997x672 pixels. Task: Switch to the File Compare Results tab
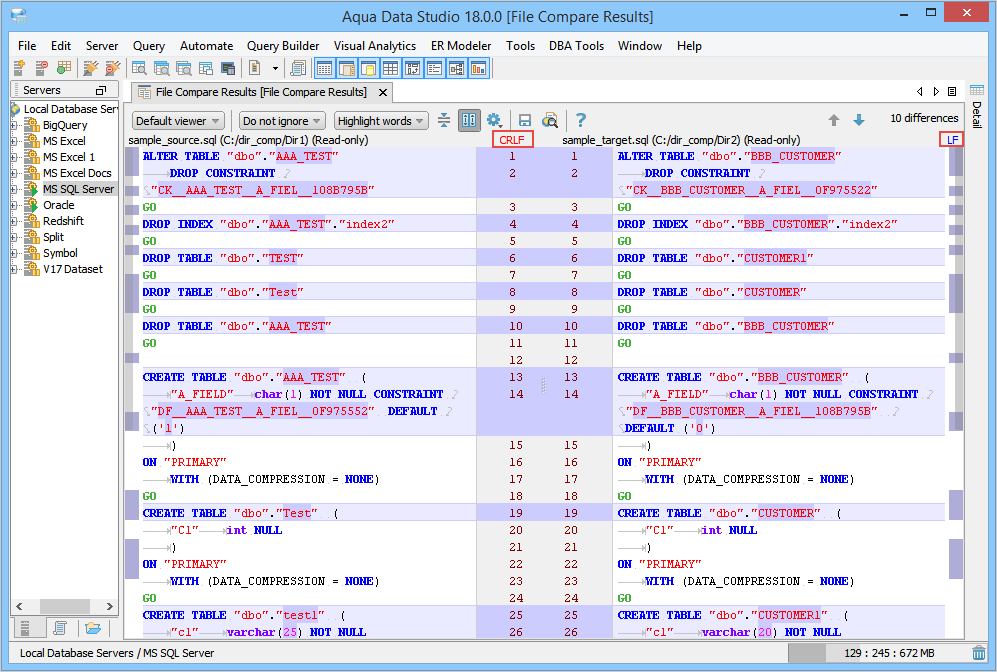[260, 92]
